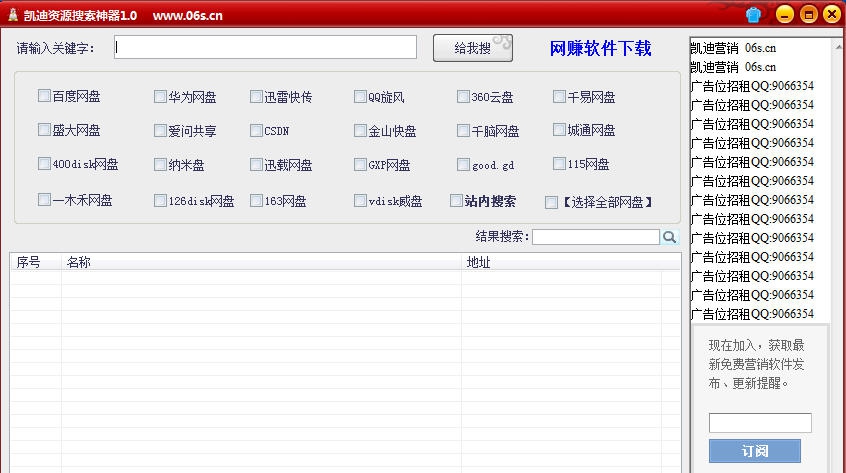Click the www.06s.cn title bar text
This screenshot has width=846, height=473.
tap(188, 16)
